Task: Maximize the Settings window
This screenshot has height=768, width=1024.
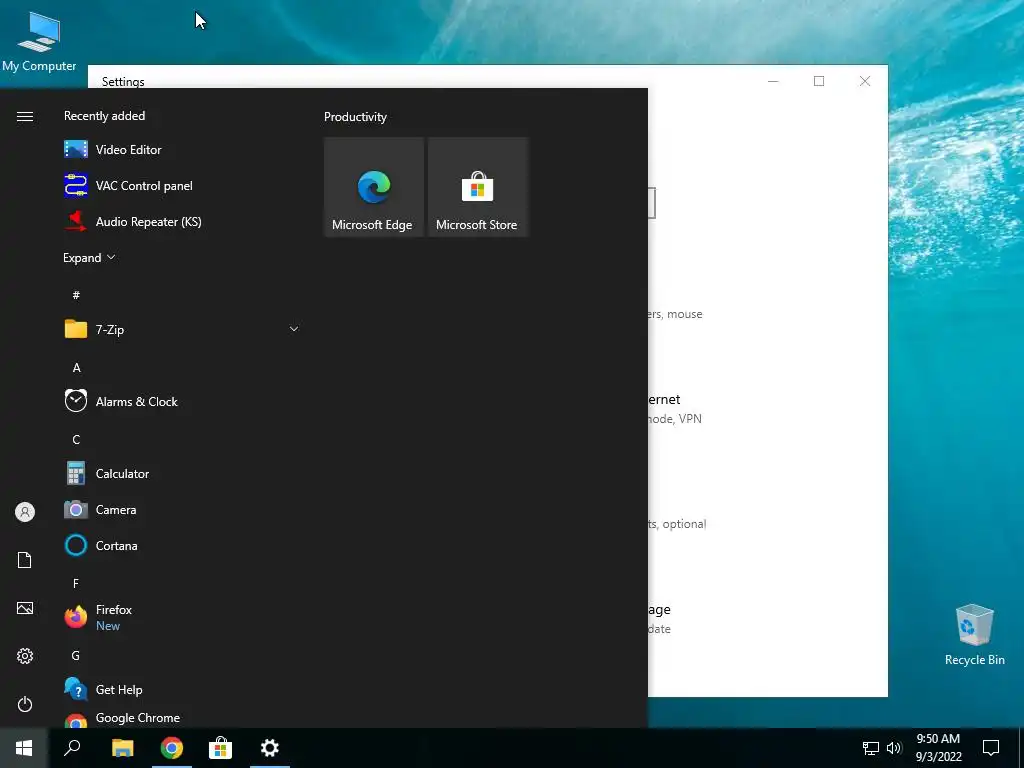Action: (x=819, y=81)
